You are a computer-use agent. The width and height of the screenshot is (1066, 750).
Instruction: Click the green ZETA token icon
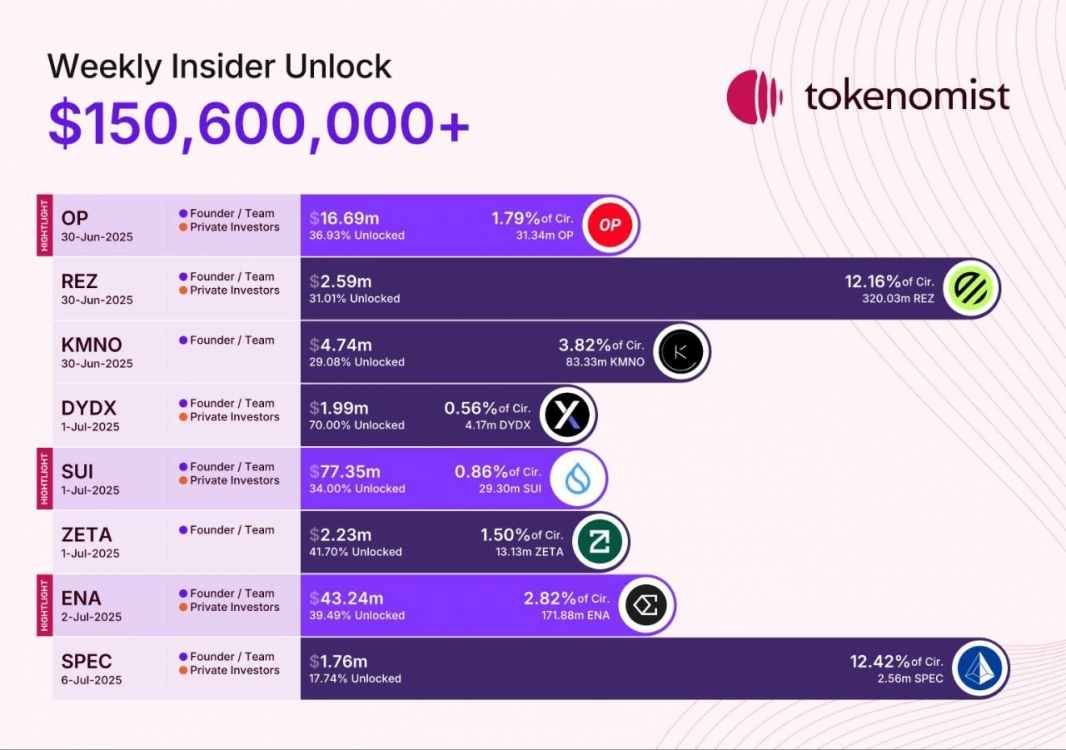pos(601,542)
